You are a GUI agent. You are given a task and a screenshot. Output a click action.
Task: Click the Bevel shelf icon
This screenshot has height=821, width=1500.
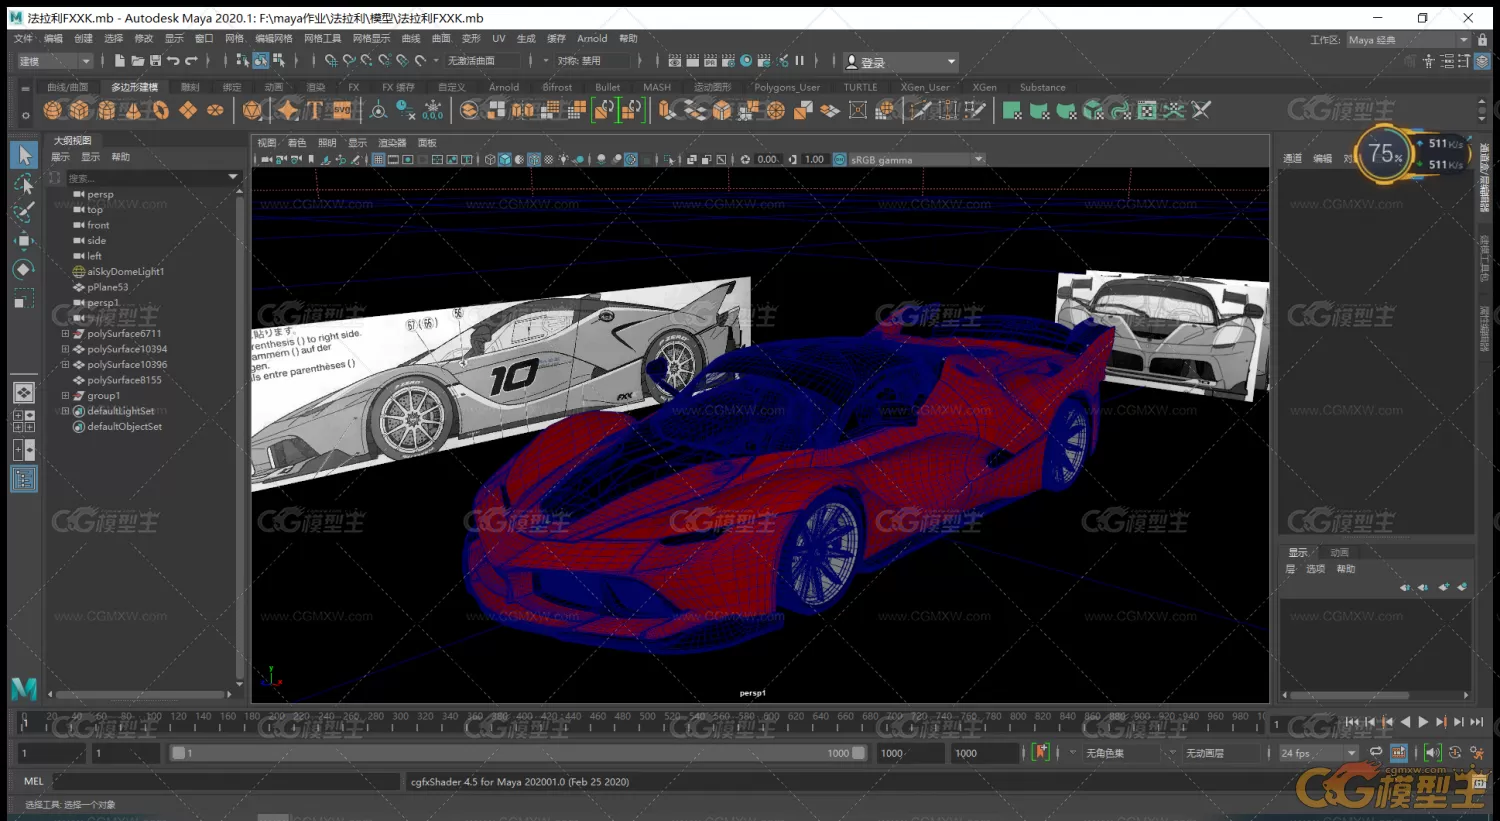point(721,110)
